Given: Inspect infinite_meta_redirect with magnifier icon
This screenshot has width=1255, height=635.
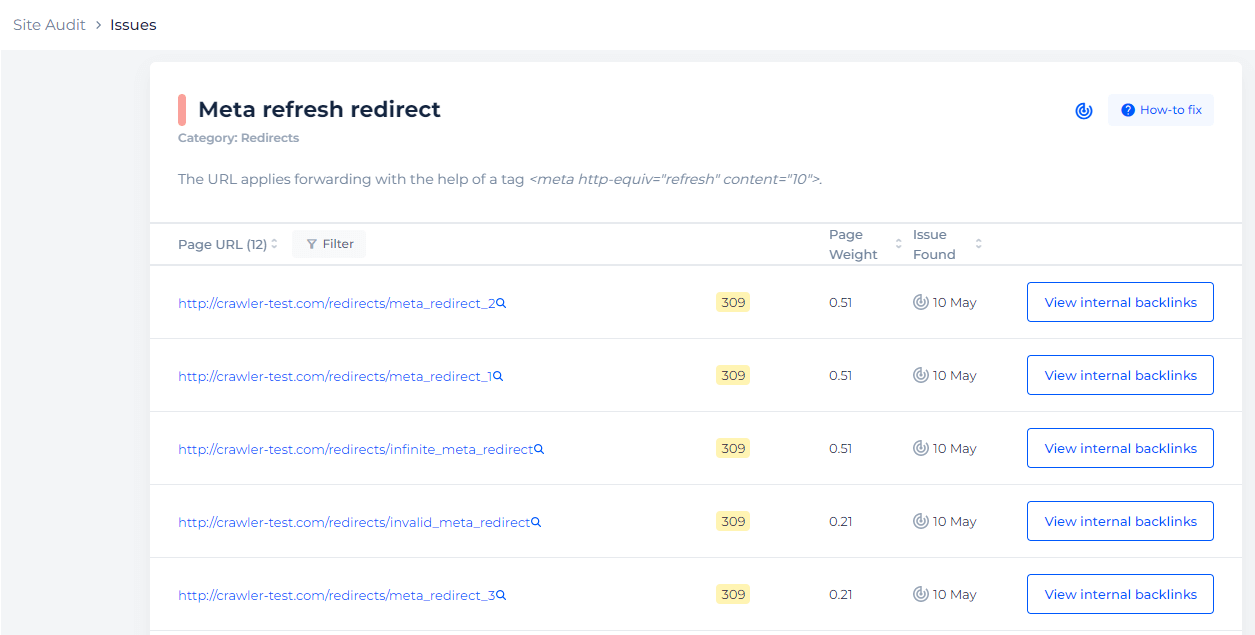Looking at the screenshot, I should tap(539, 449).
